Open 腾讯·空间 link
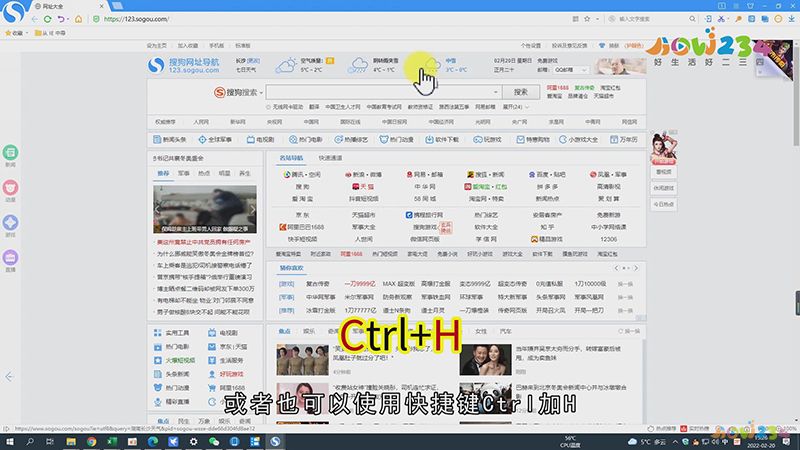 (x=302, y=174)
